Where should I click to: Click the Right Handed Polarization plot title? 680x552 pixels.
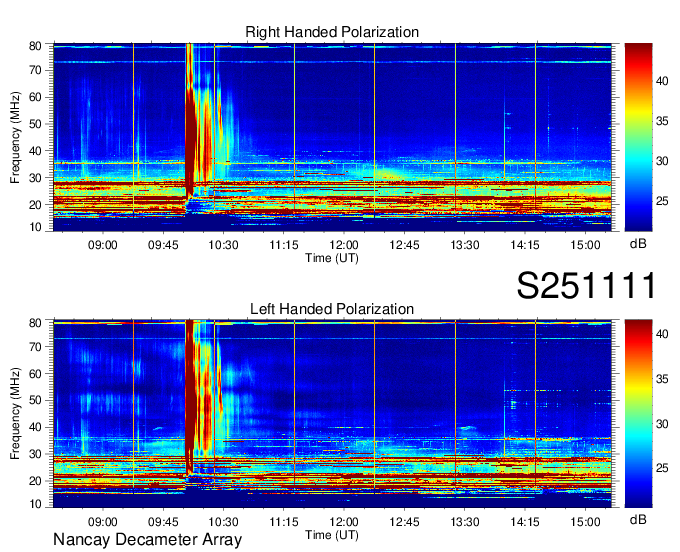click(x=332, y=33)
